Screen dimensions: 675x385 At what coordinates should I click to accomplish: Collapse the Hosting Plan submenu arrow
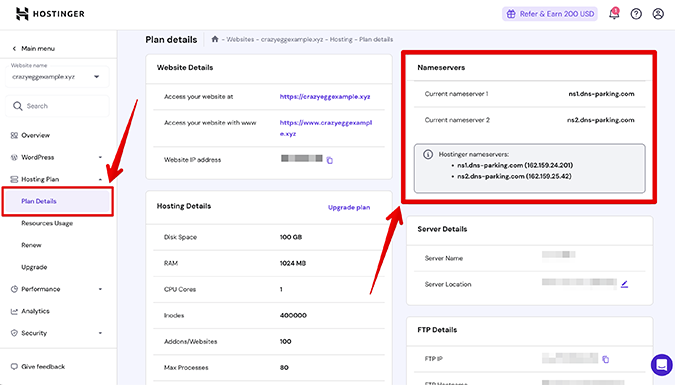[x=100, y=179]
